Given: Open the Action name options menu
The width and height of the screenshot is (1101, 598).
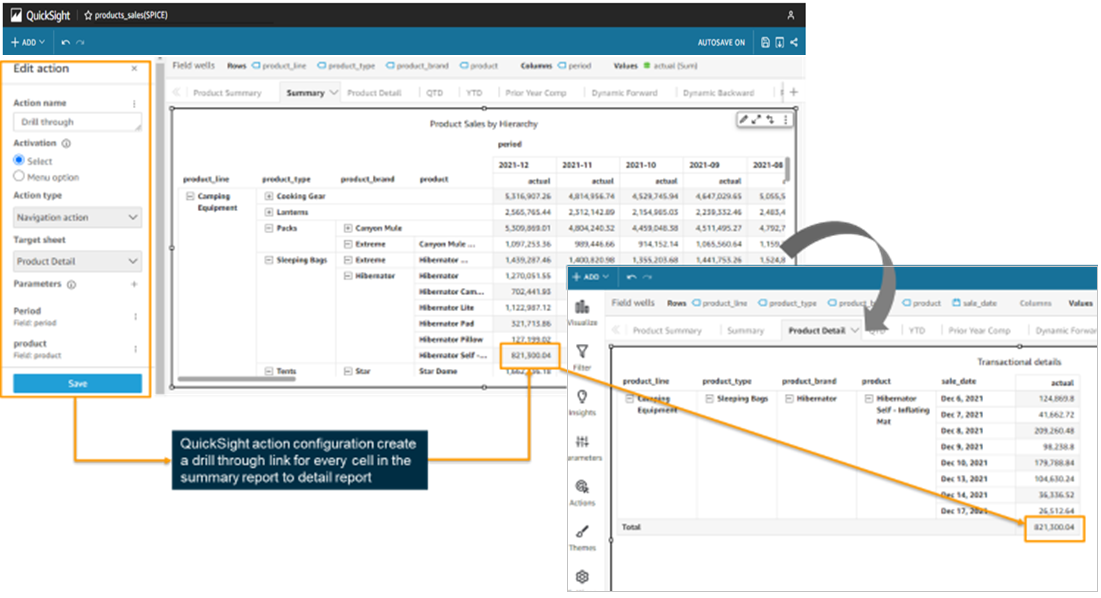Looking at the screenshot, I should pos(134,103).
